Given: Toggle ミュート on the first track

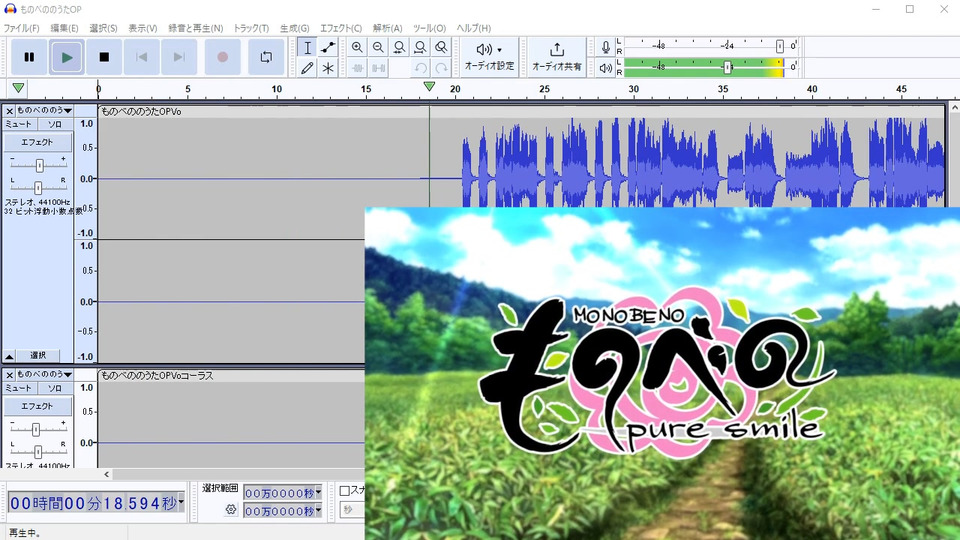Looking at the screenshot, I should [x=18, y=124].
